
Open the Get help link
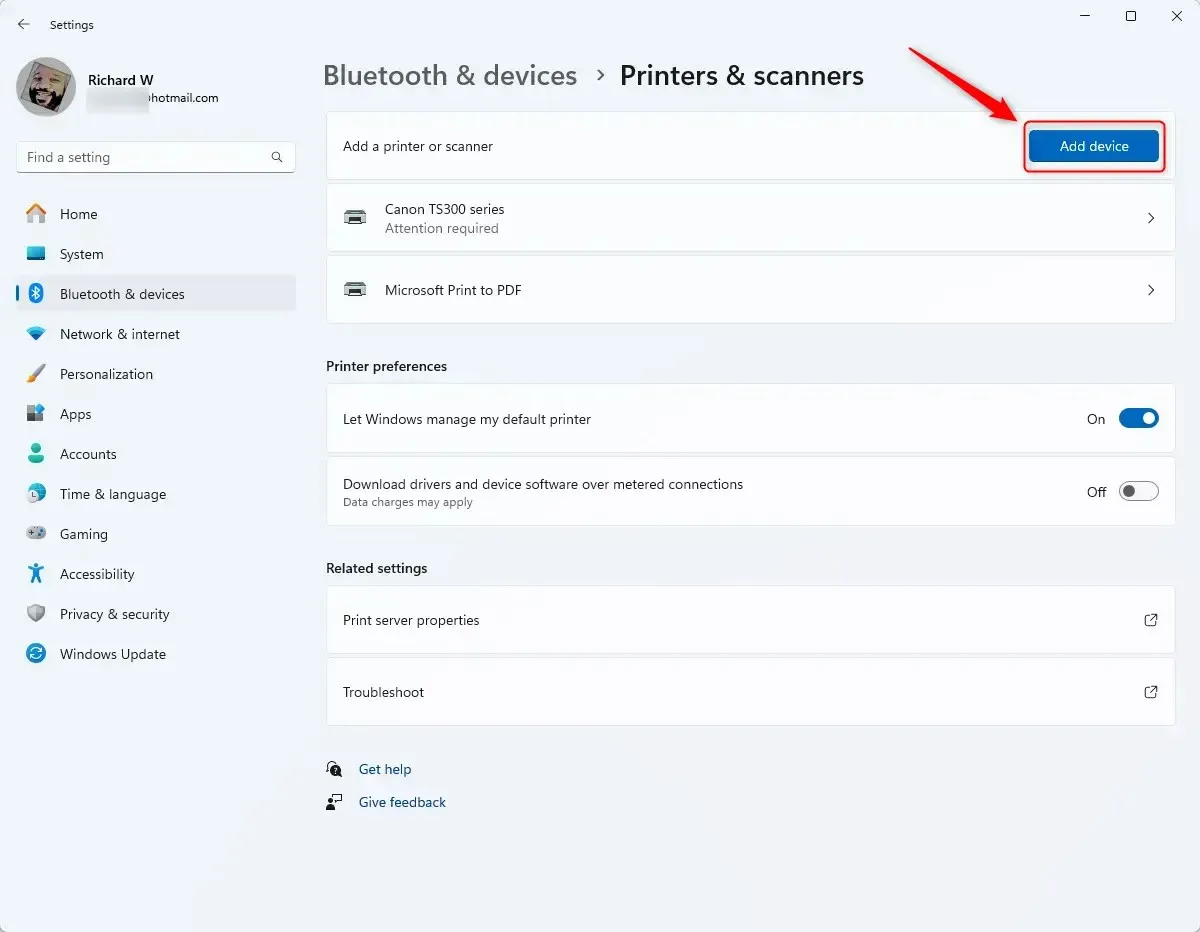click(x=385, y=769)
